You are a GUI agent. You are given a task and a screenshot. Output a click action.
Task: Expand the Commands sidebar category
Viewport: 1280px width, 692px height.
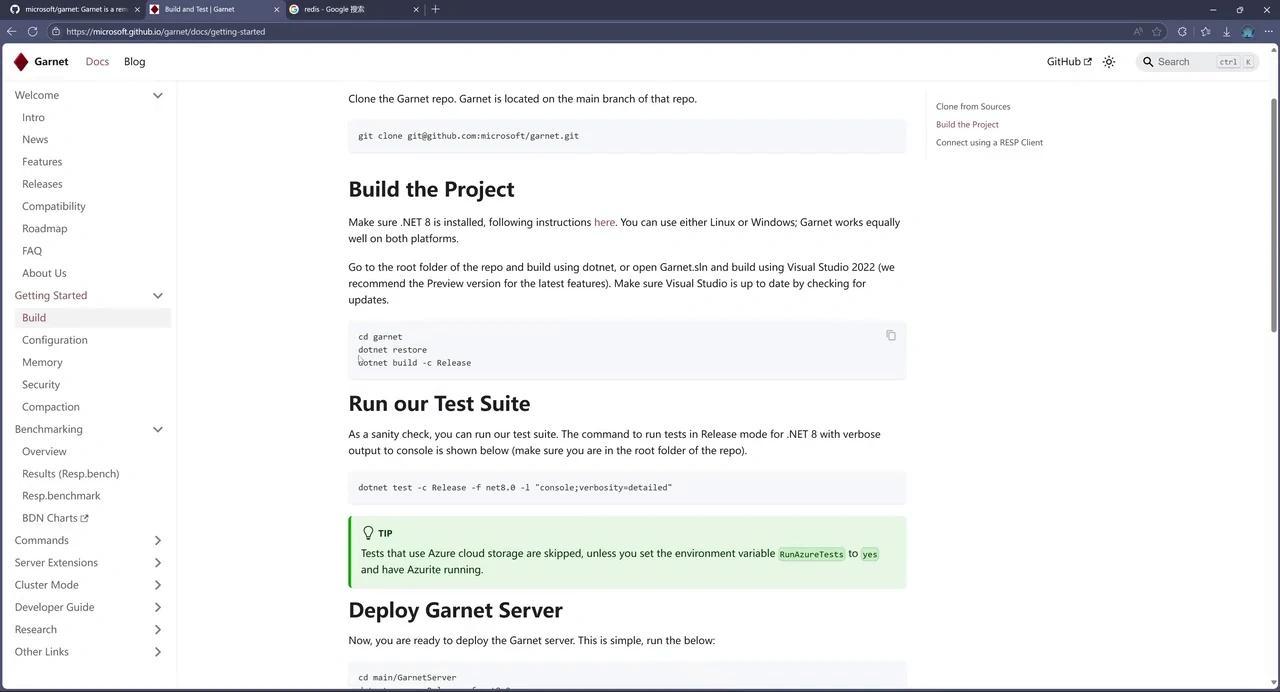coord(157,541)
